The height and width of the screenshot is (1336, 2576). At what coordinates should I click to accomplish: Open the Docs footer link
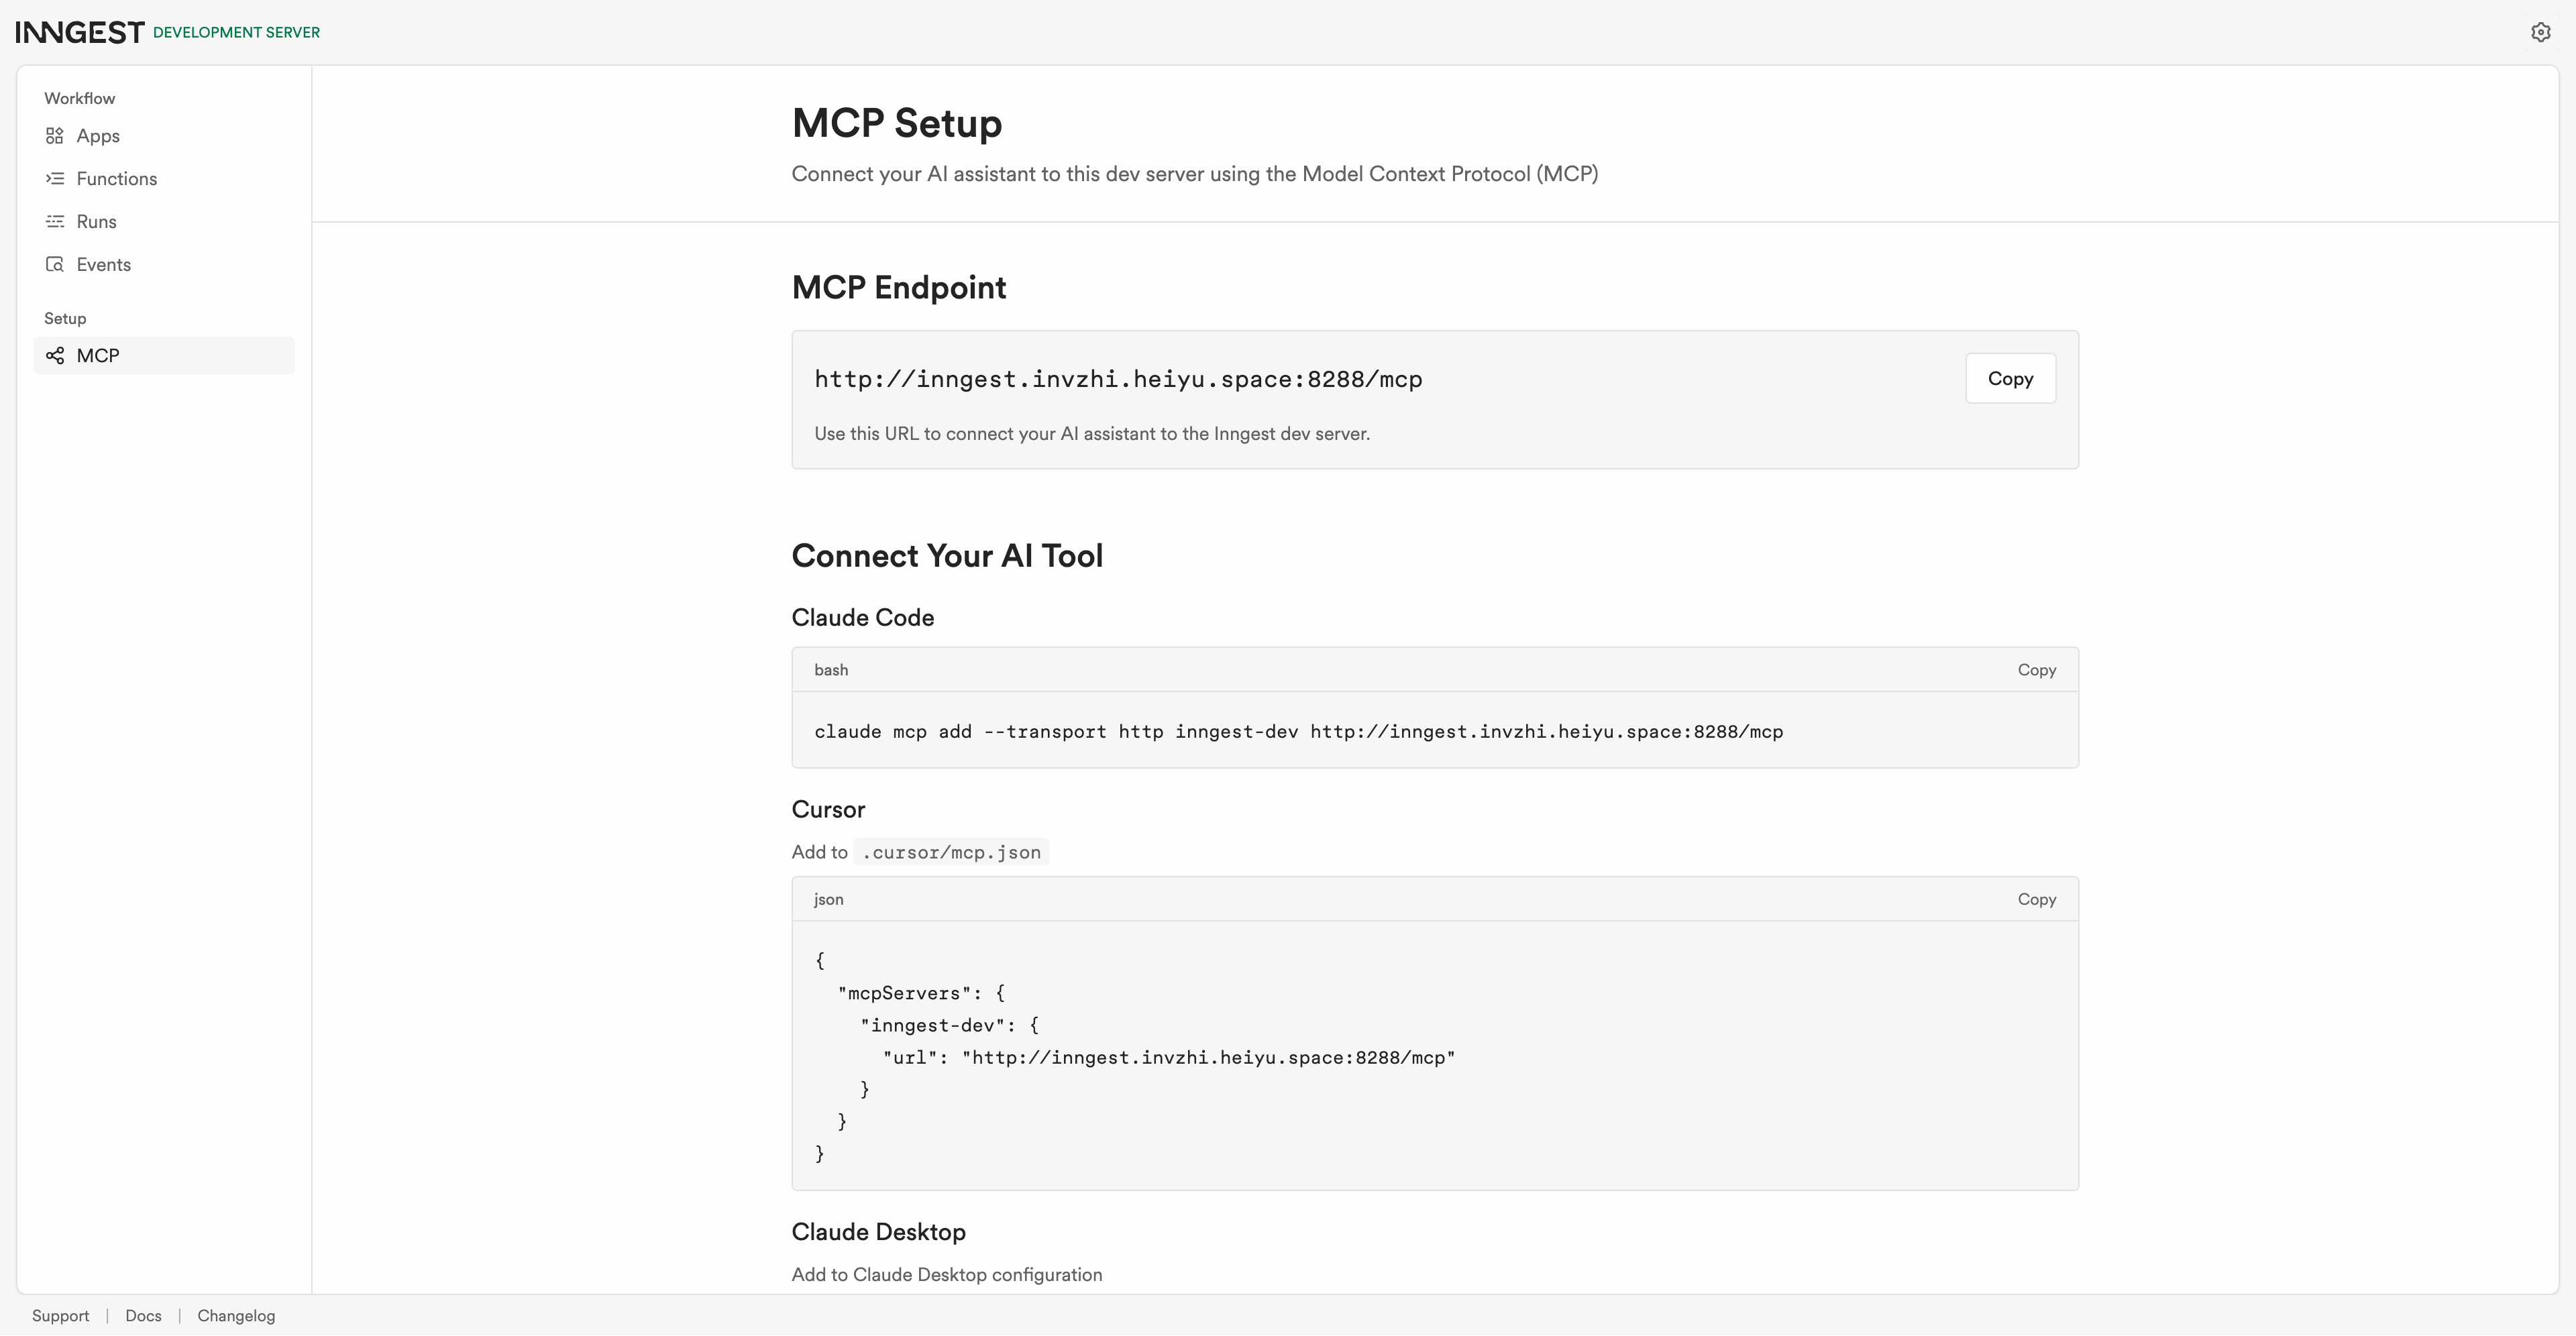[x=143, y=1316]
